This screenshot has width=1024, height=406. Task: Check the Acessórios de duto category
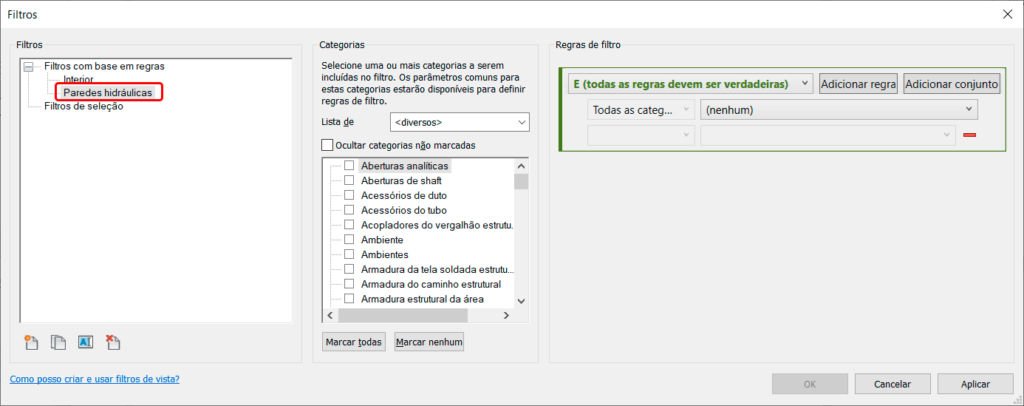pyautogui.click(x=349, y=195)
